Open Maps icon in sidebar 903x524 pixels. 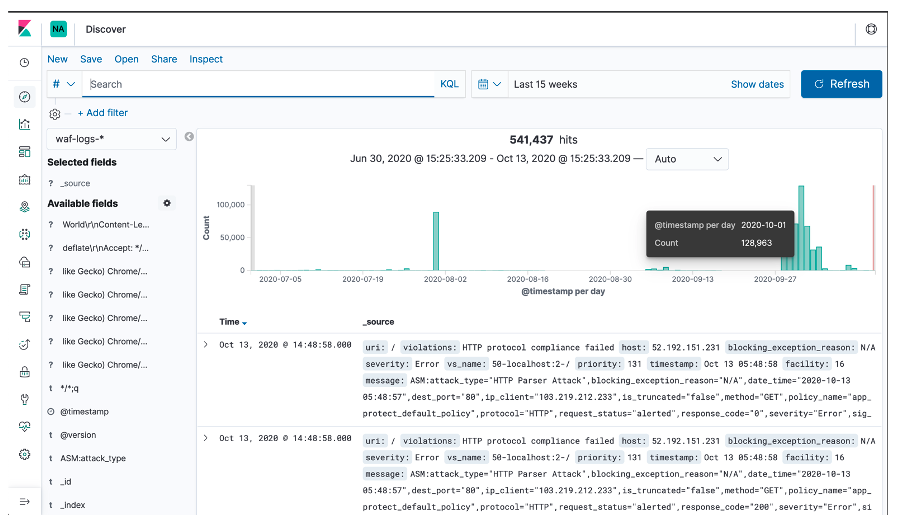(x=24, y=207)
